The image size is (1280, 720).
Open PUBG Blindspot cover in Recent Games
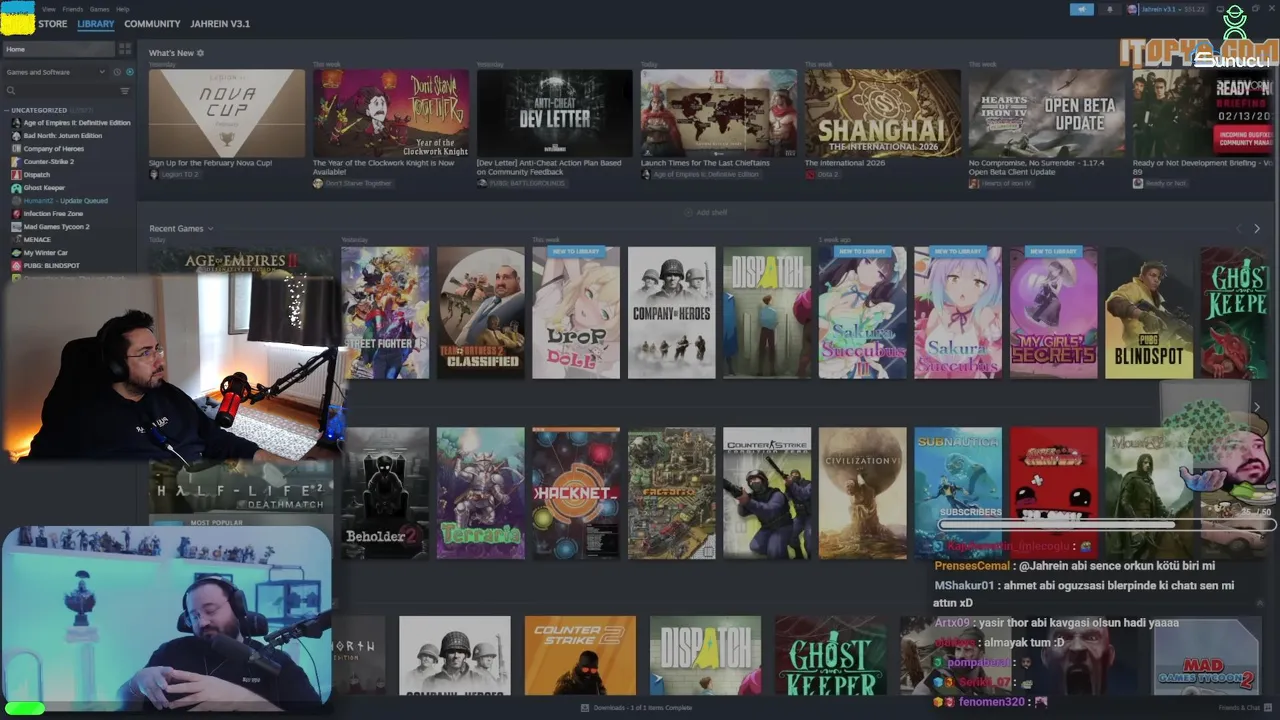(x=1149, y=313)
